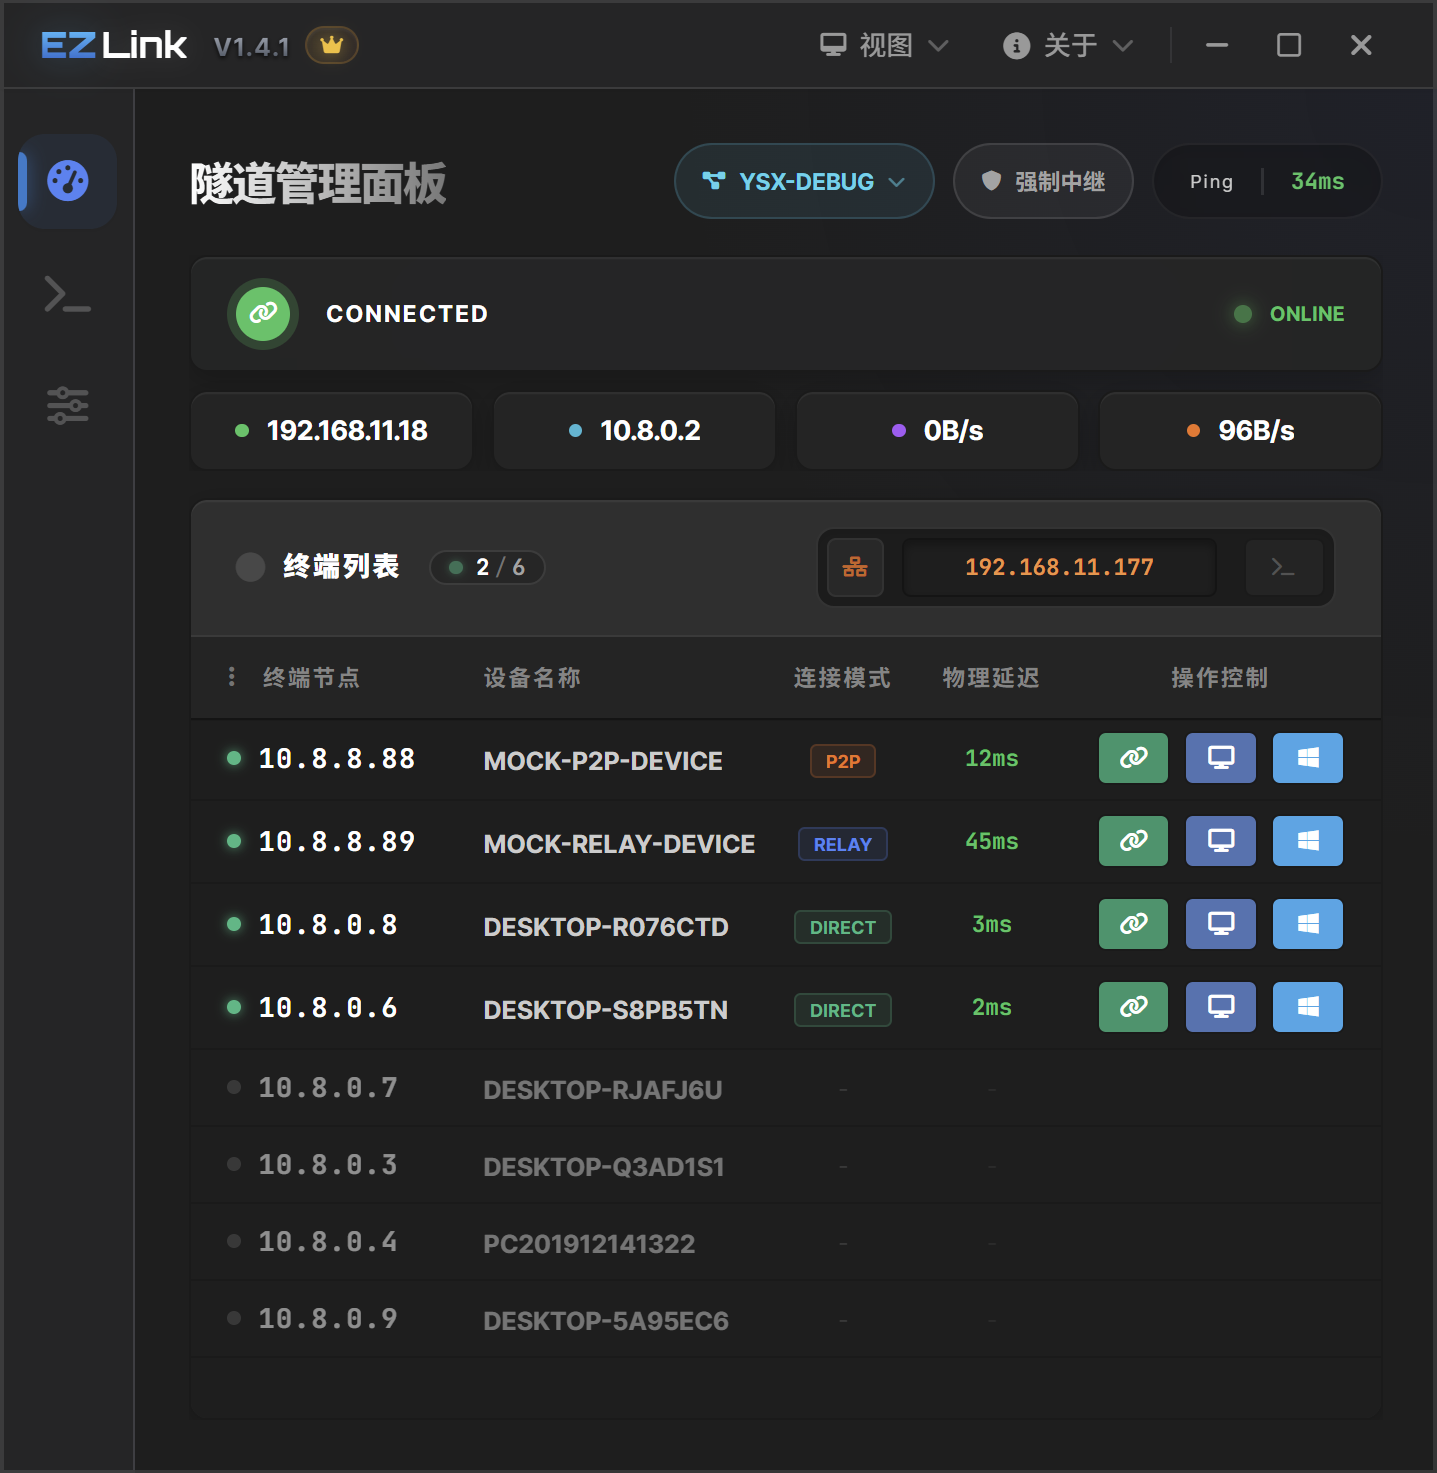The height and width of the screenshot is (1473, 1437).
Task: Click Windows button for MOCK-P2P-DEVICE
Action: [1308, 758]
